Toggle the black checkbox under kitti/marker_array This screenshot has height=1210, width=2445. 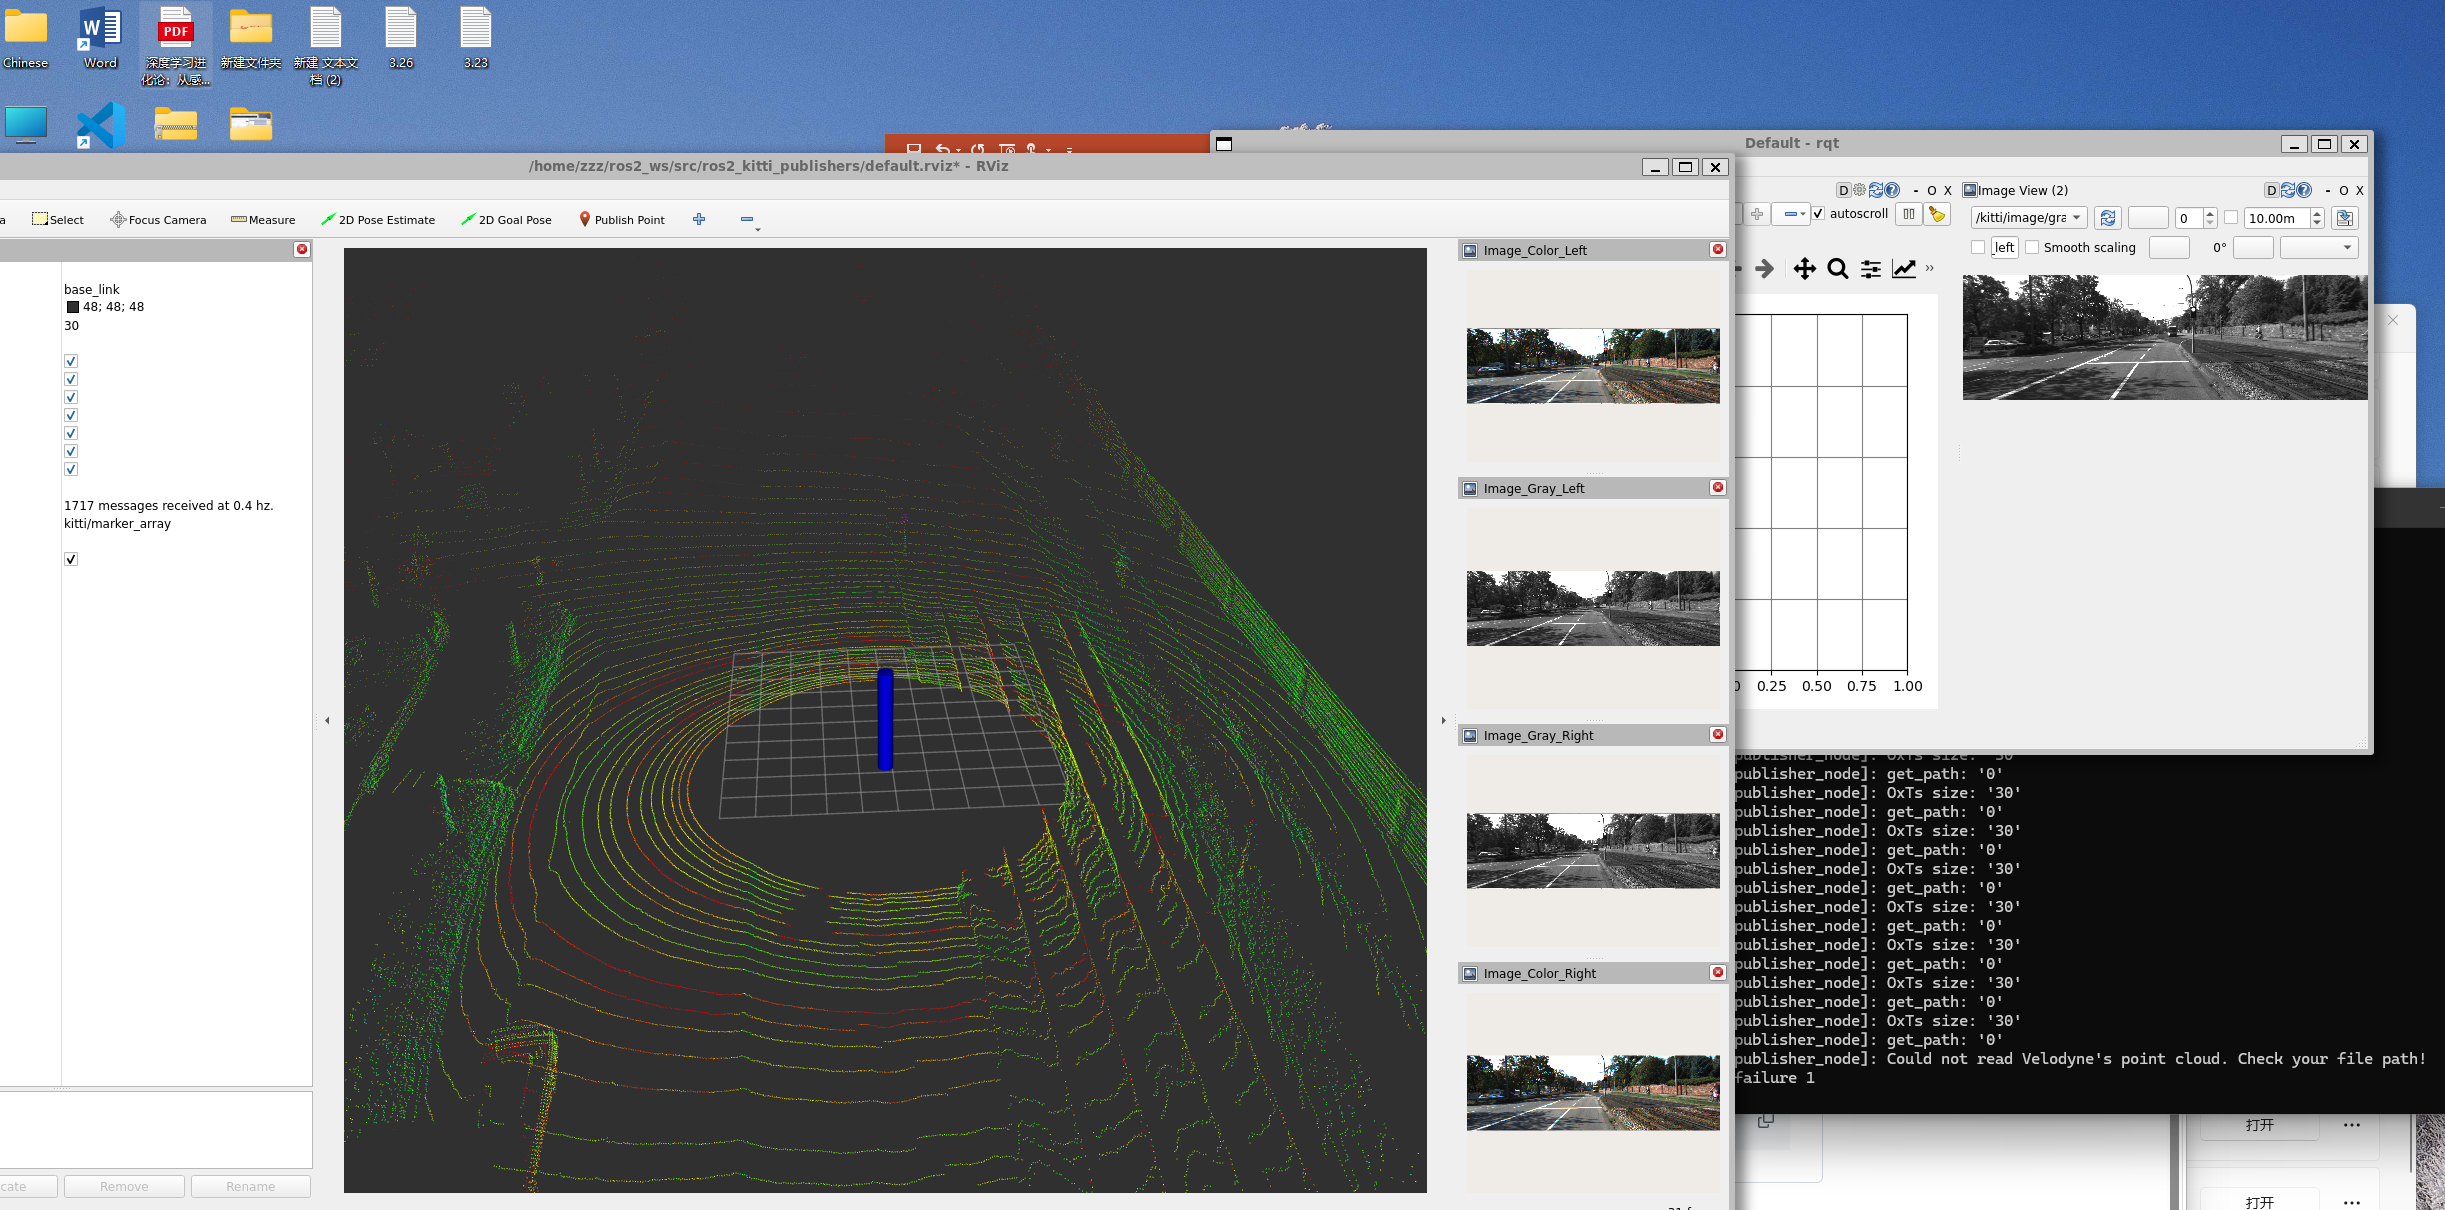coord(71,559)
